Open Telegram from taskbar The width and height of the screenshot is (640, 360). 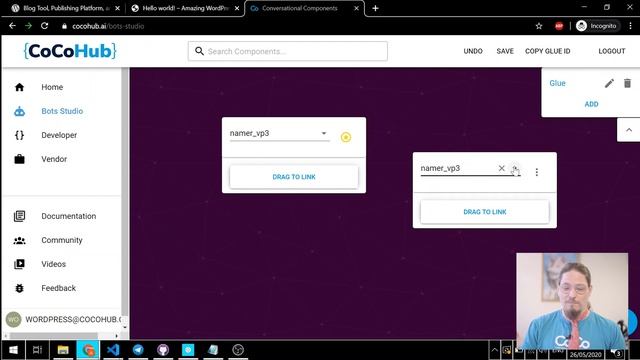[x=138, y=350]
